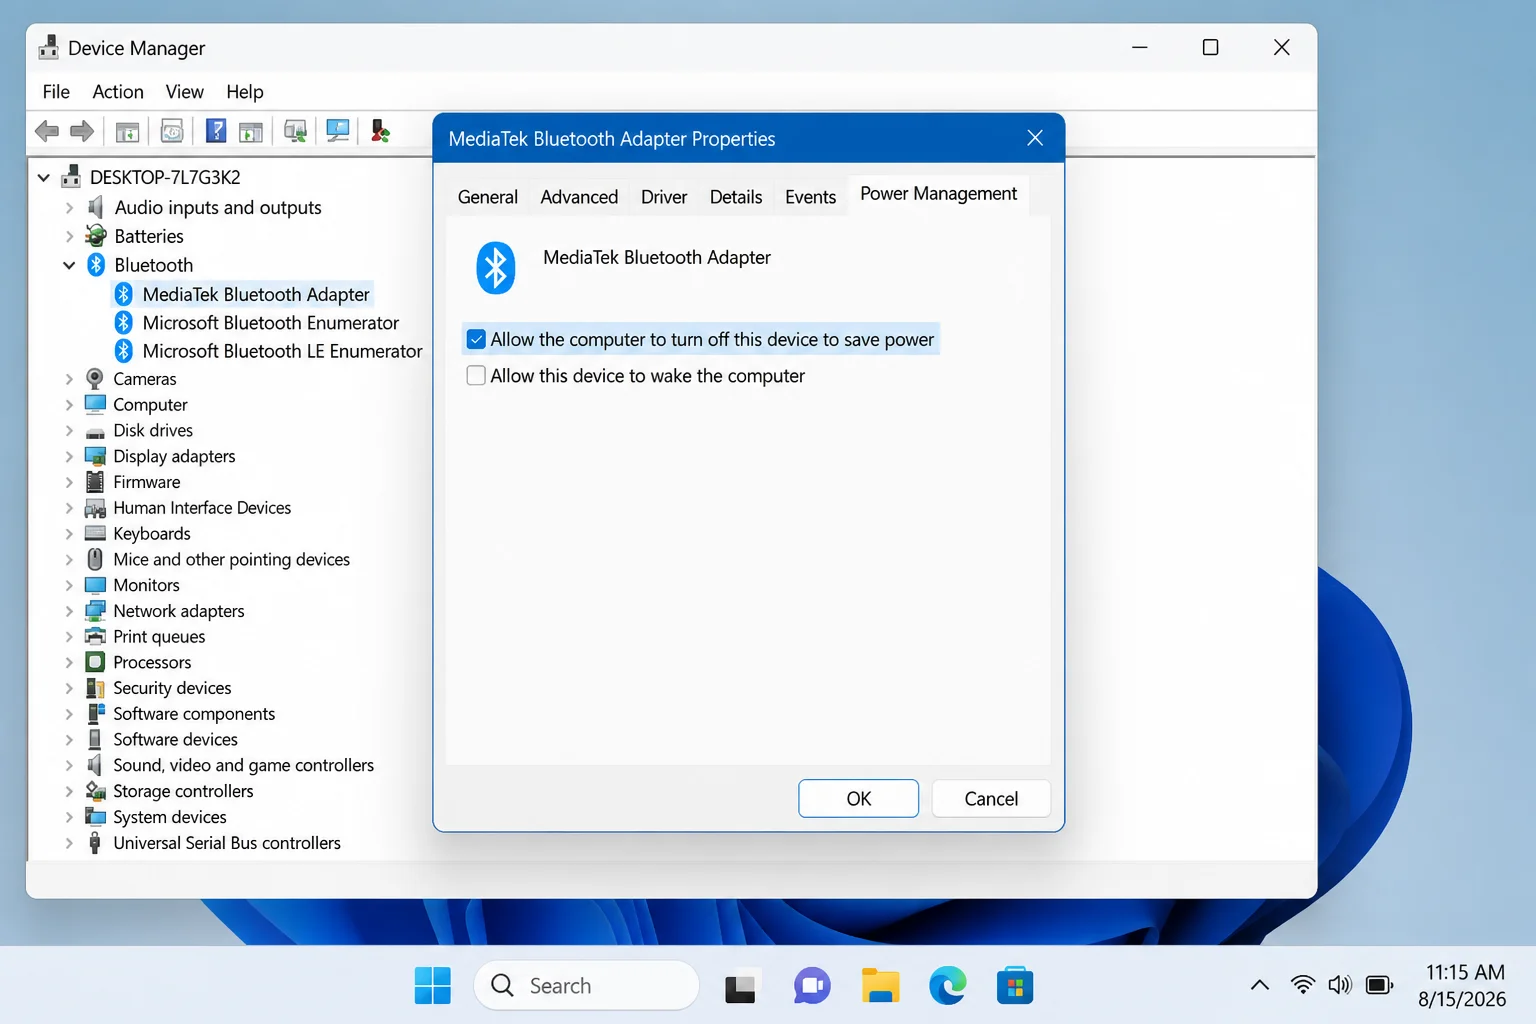Screen dimensions: 1536x1024
Task: Expand the Display adapters category
Action: pos(69,457)
